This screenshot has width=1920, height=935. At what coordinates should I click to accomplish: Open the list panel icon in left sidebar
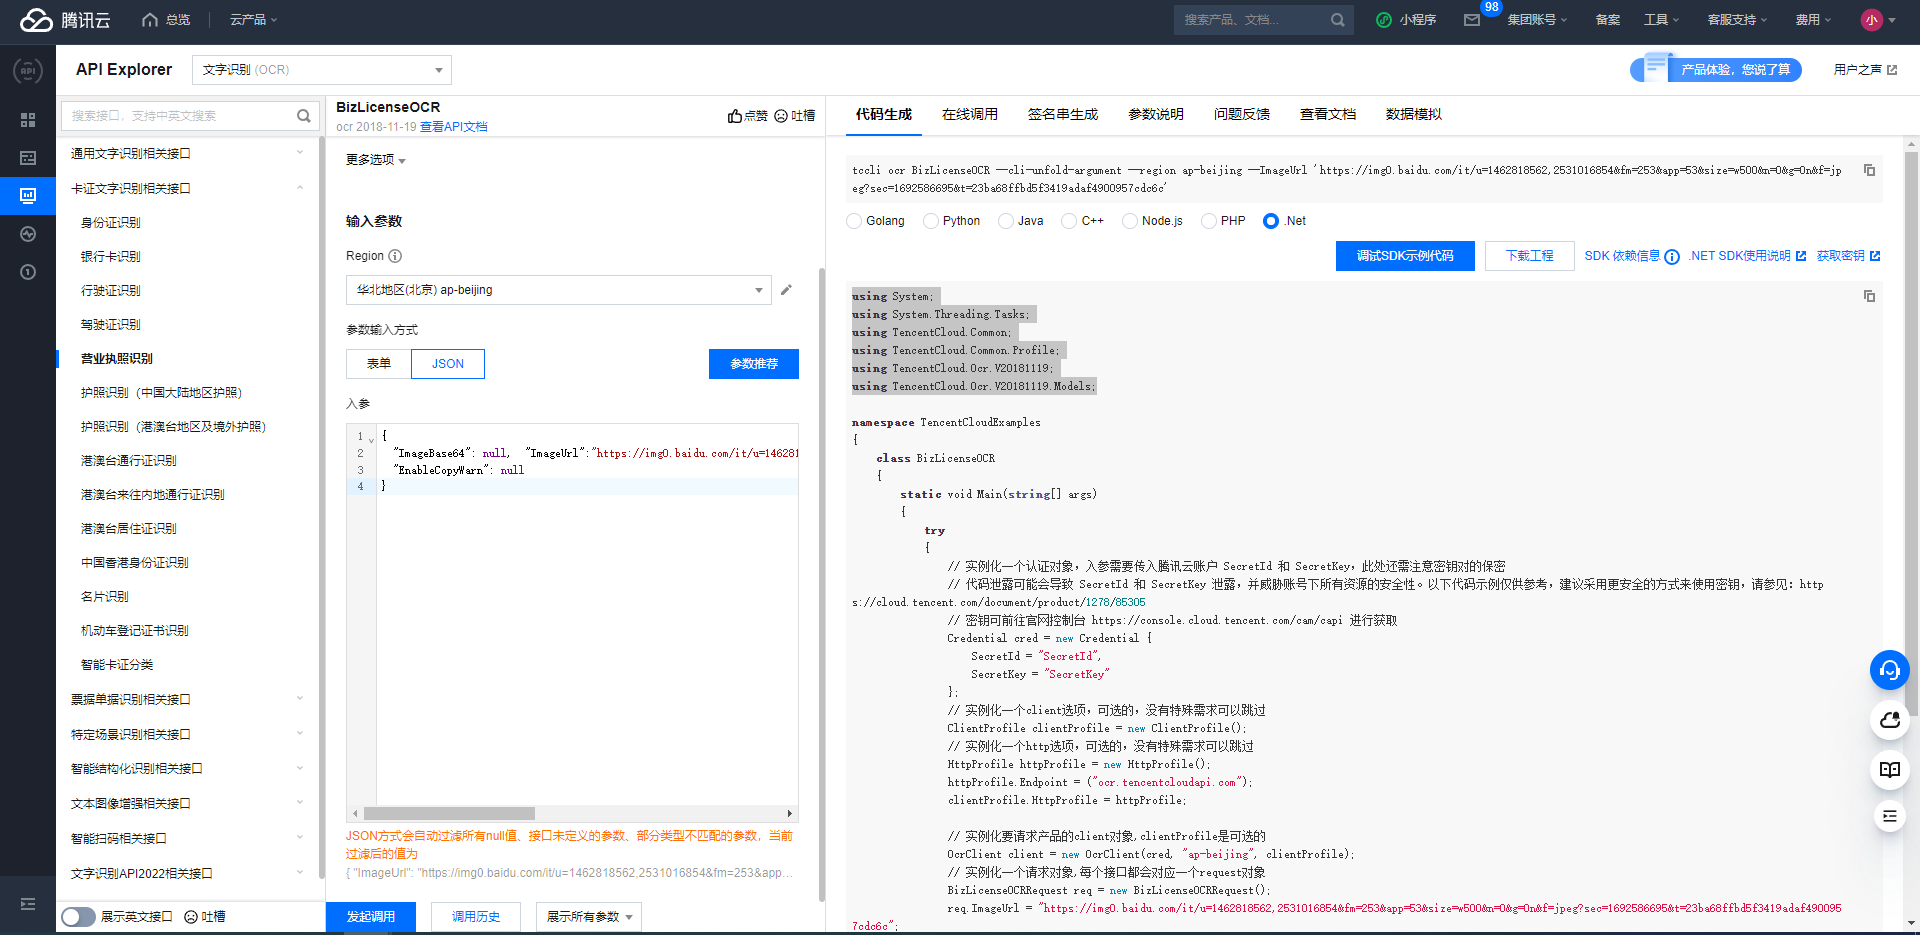coord(28,158)
